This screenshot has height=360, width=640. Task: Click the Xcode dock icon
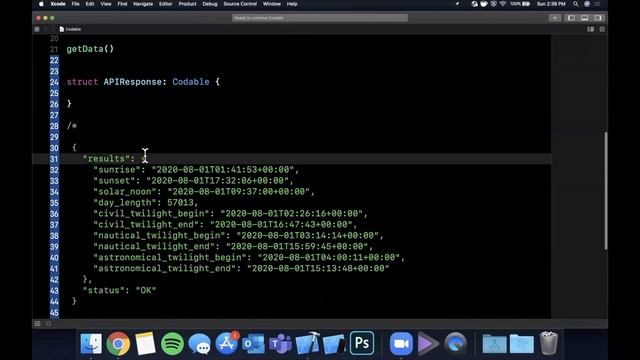(308, 344)
